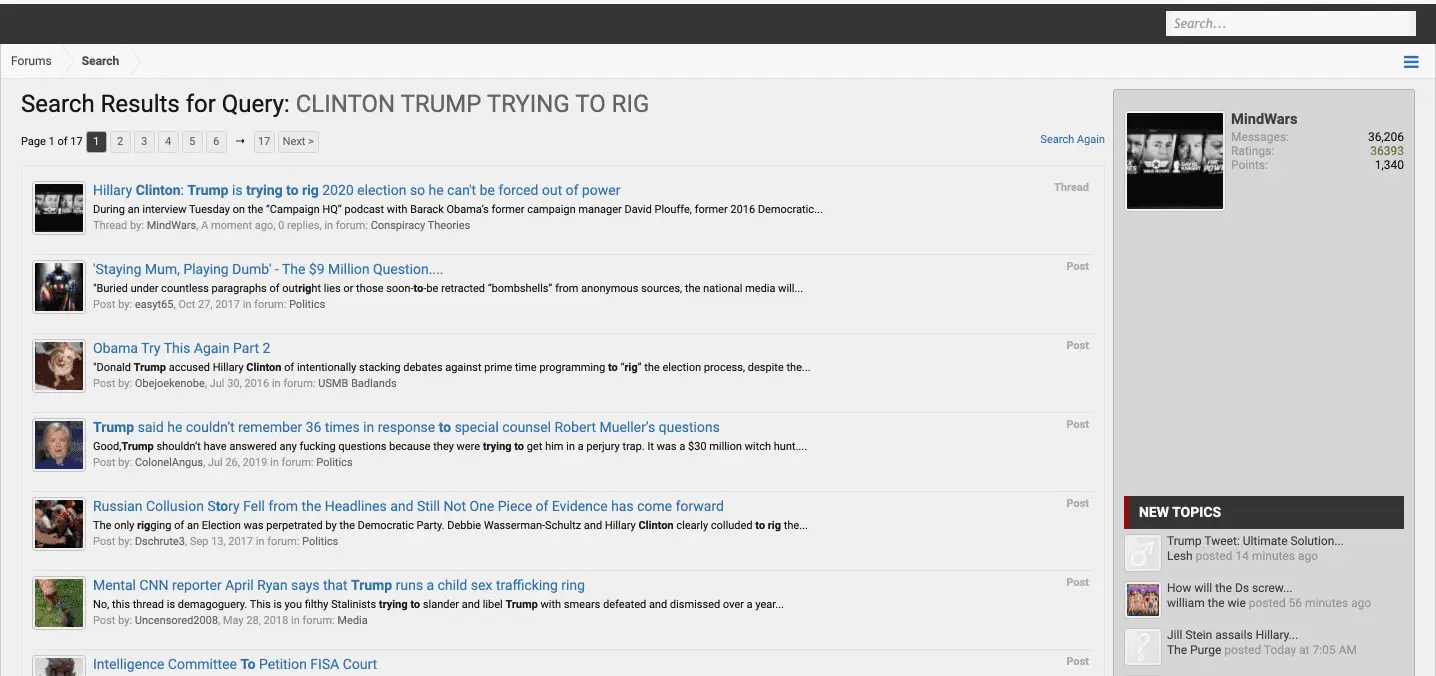
Task: Select the Search breadcrumb tab
Action: tap(100, 61)
